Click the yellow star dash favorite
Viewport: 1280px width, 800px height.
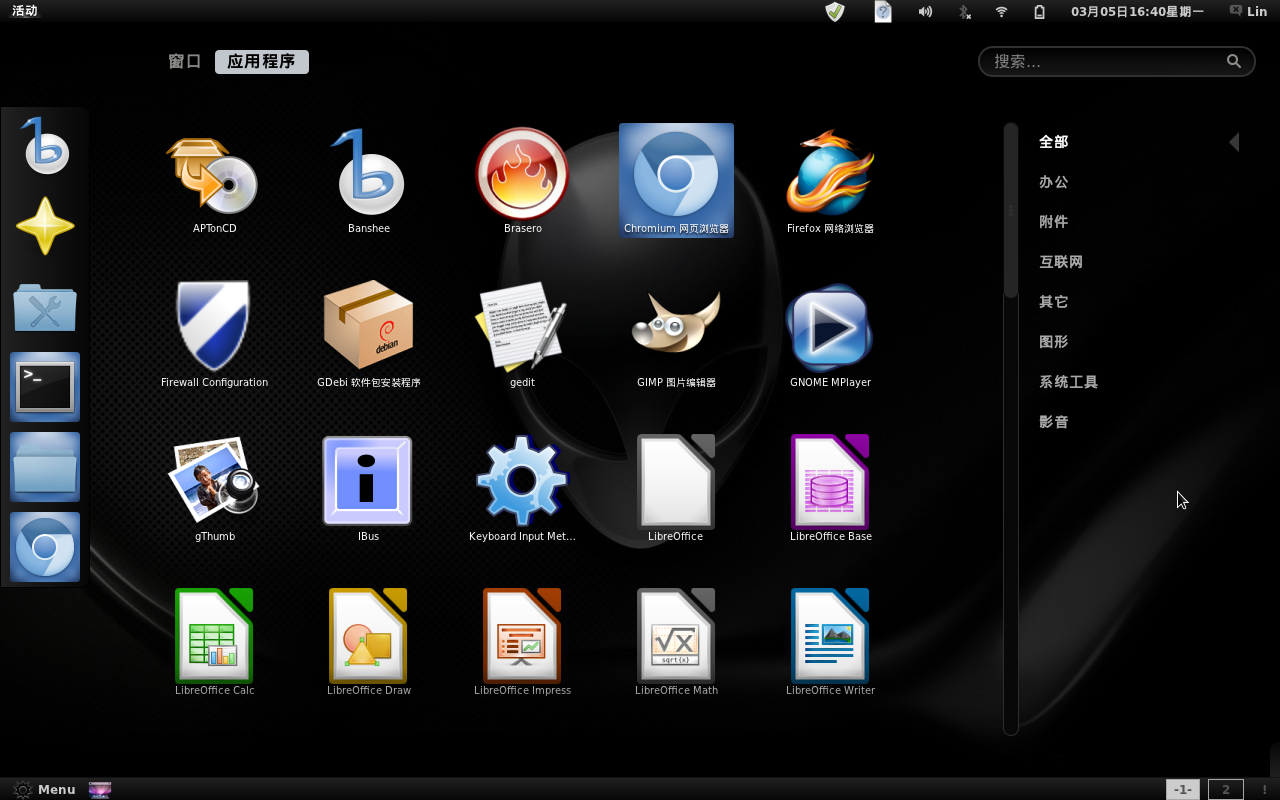tap(45, 226)
